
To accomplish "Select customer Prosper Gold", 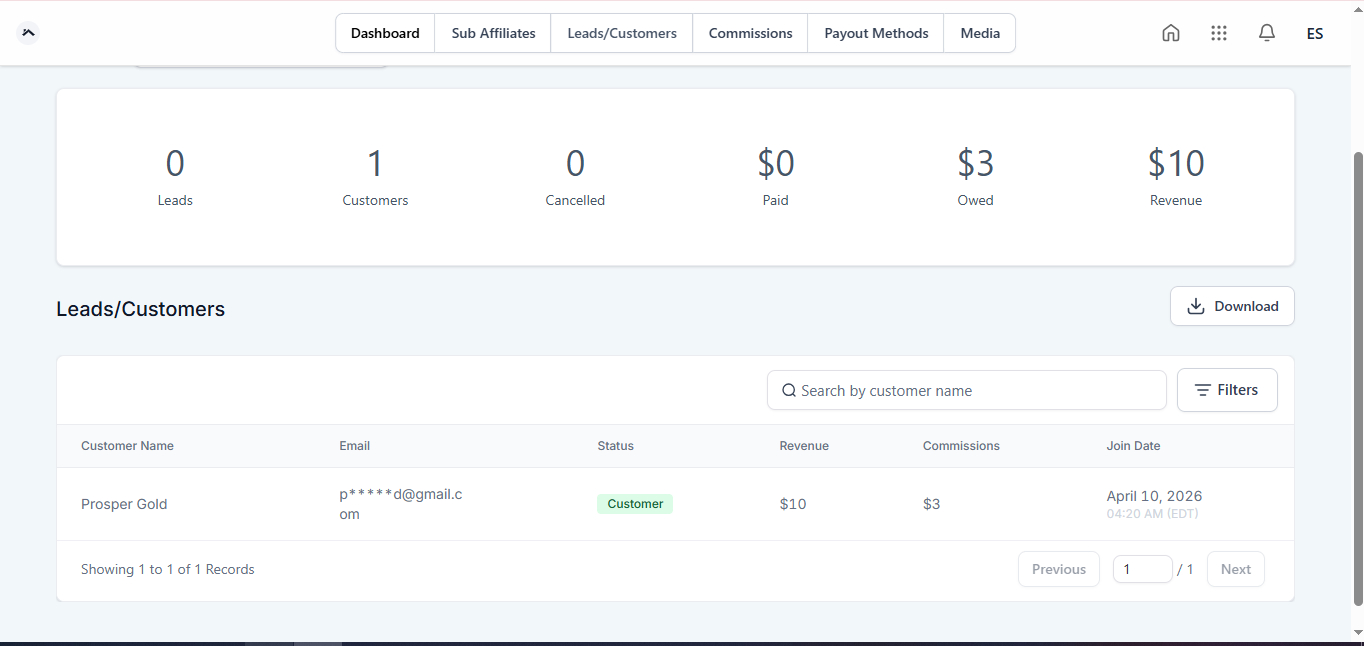I will [124, 504].
